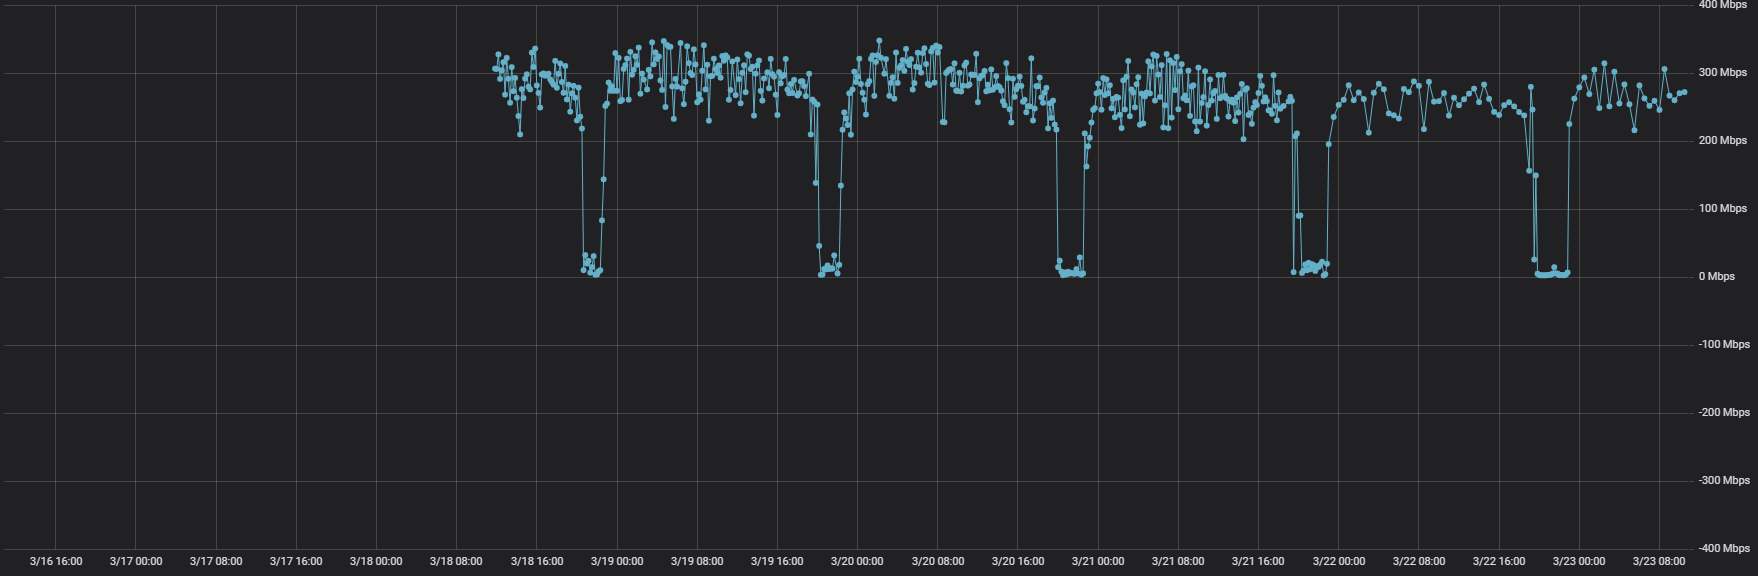Image resolution: width=1758 pixels, height=576 pixels.
Task: Click the 3/22 08:00 time label
Action: click(1419, 561)
